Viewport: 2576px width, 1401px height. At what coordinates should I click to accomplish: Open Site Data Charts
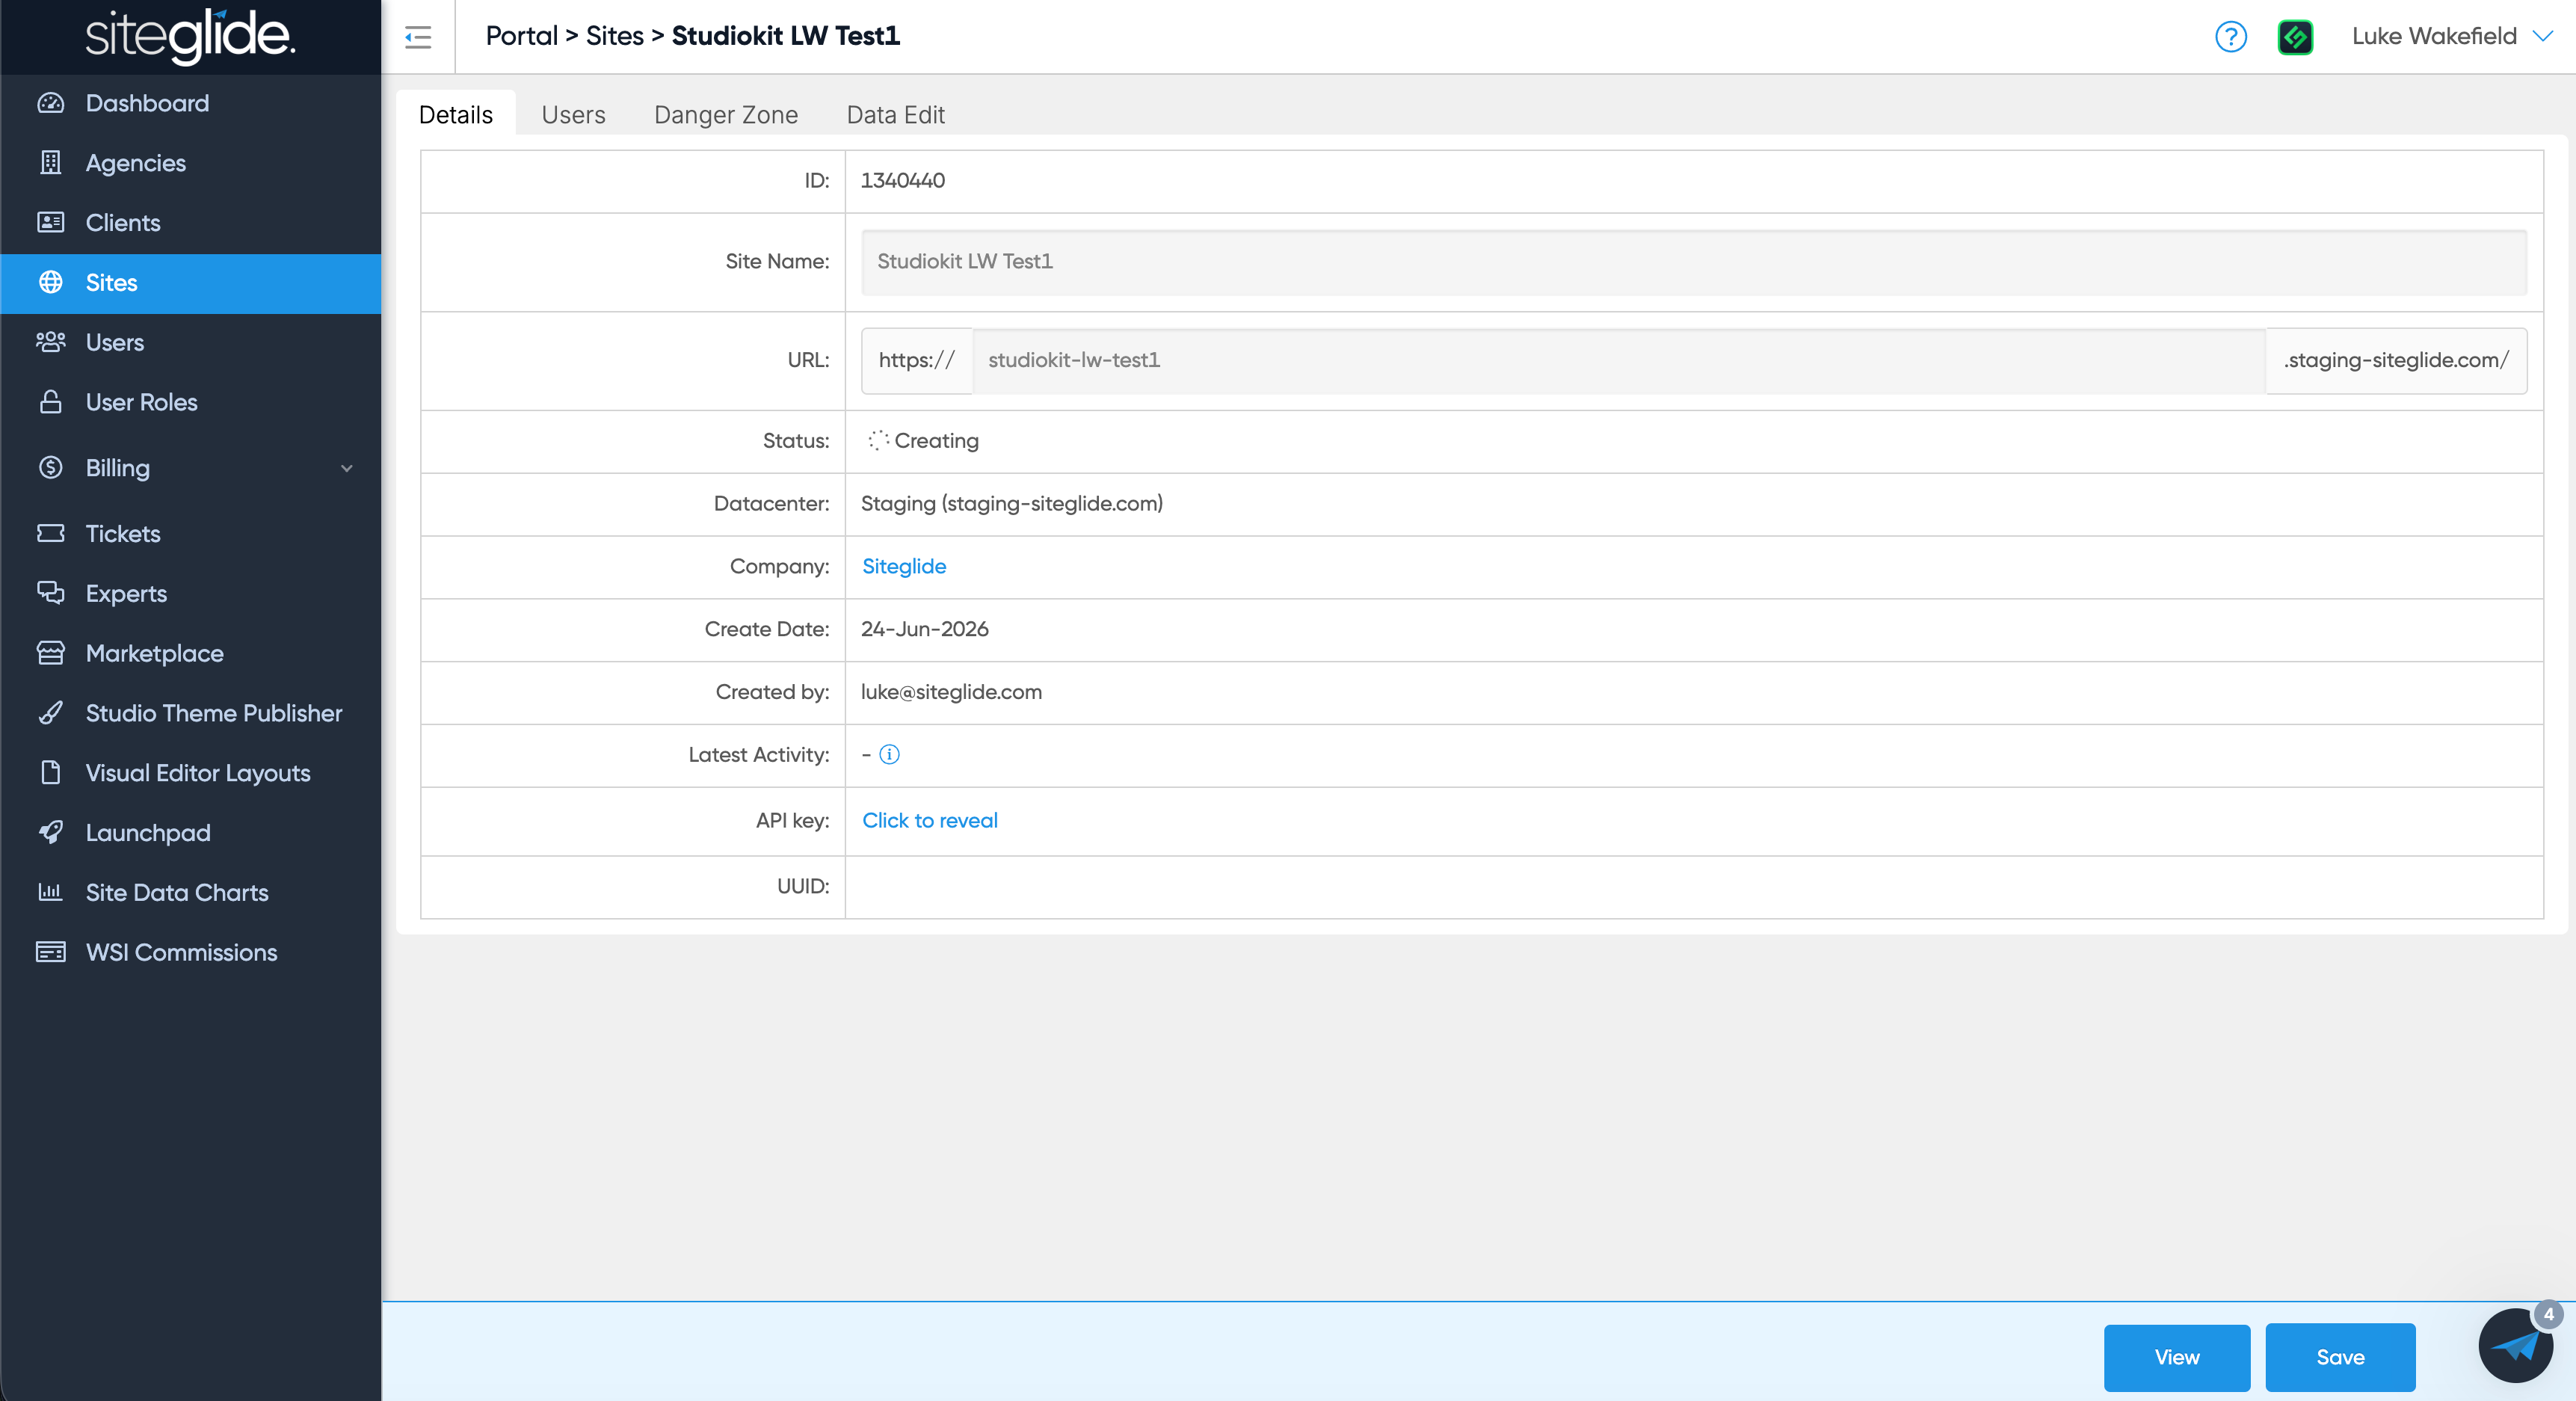coord(190,892)
